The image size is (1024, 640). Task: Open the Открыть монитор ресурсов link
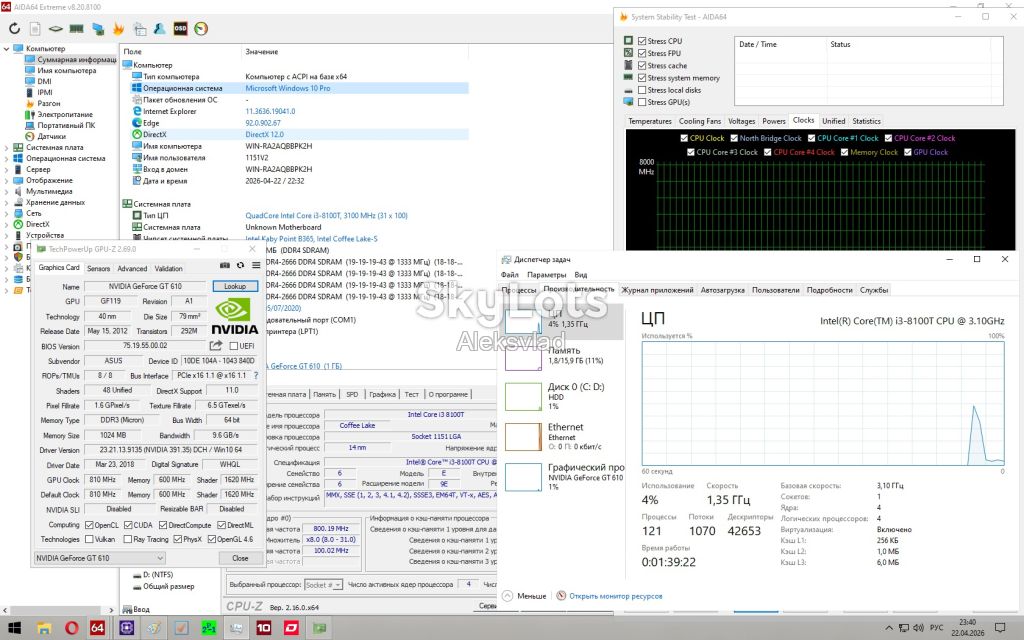click(x=615, y=596)
